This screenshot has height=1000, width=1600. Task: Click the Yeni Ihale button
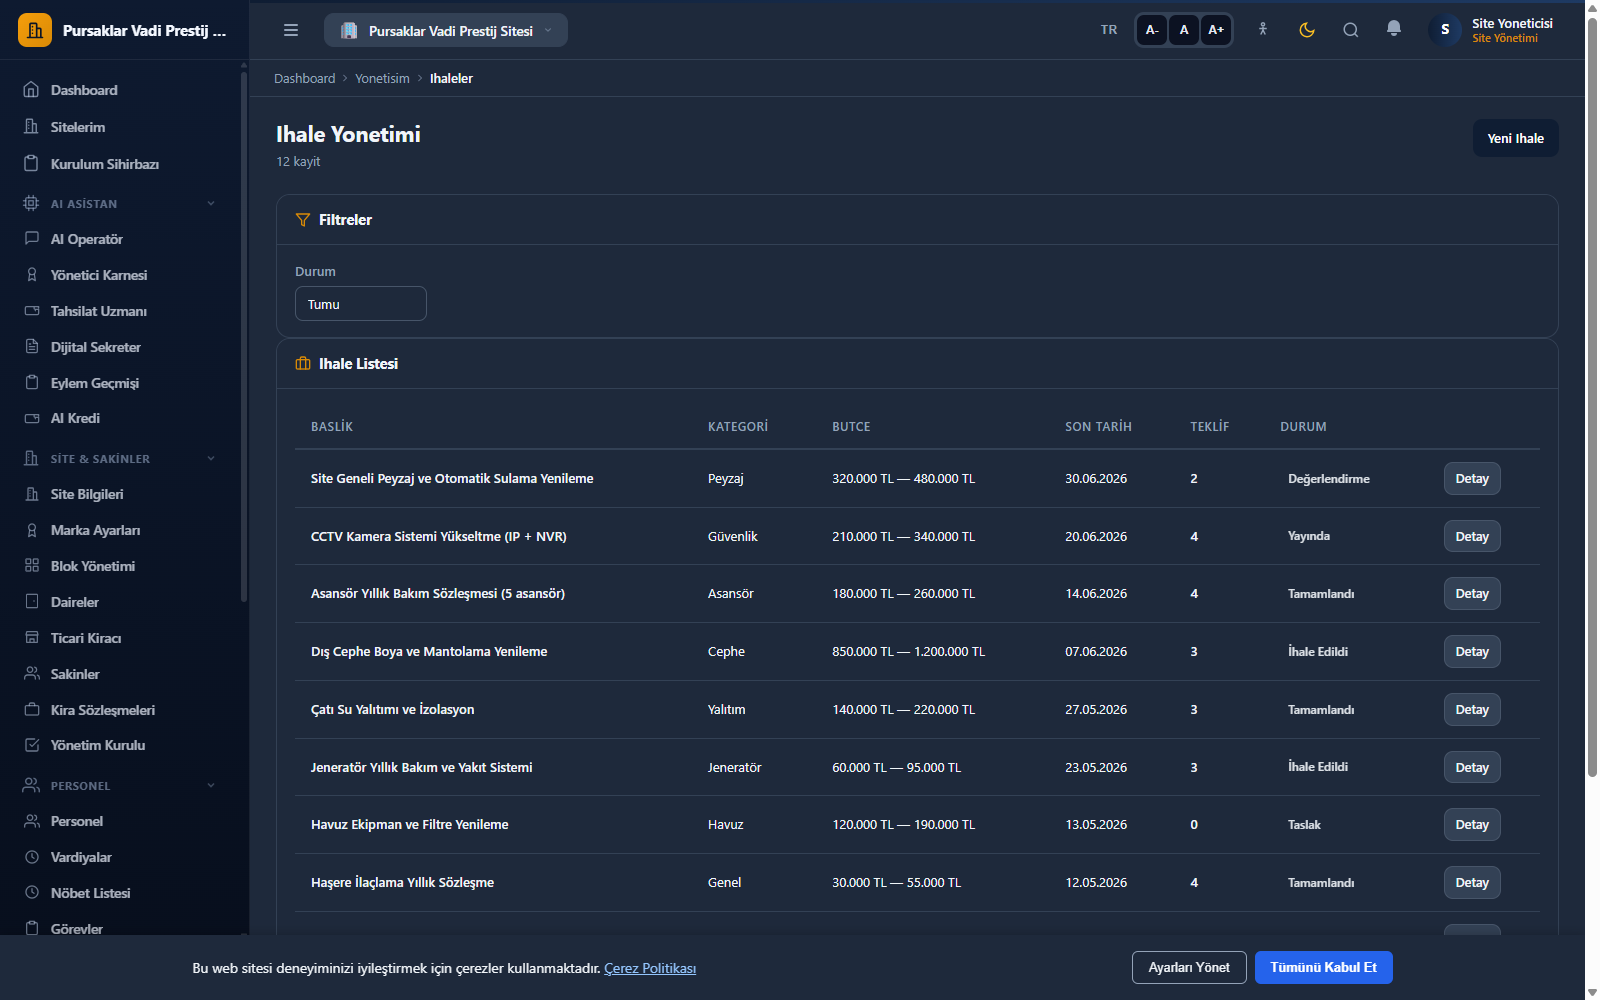pos(1515,138)
